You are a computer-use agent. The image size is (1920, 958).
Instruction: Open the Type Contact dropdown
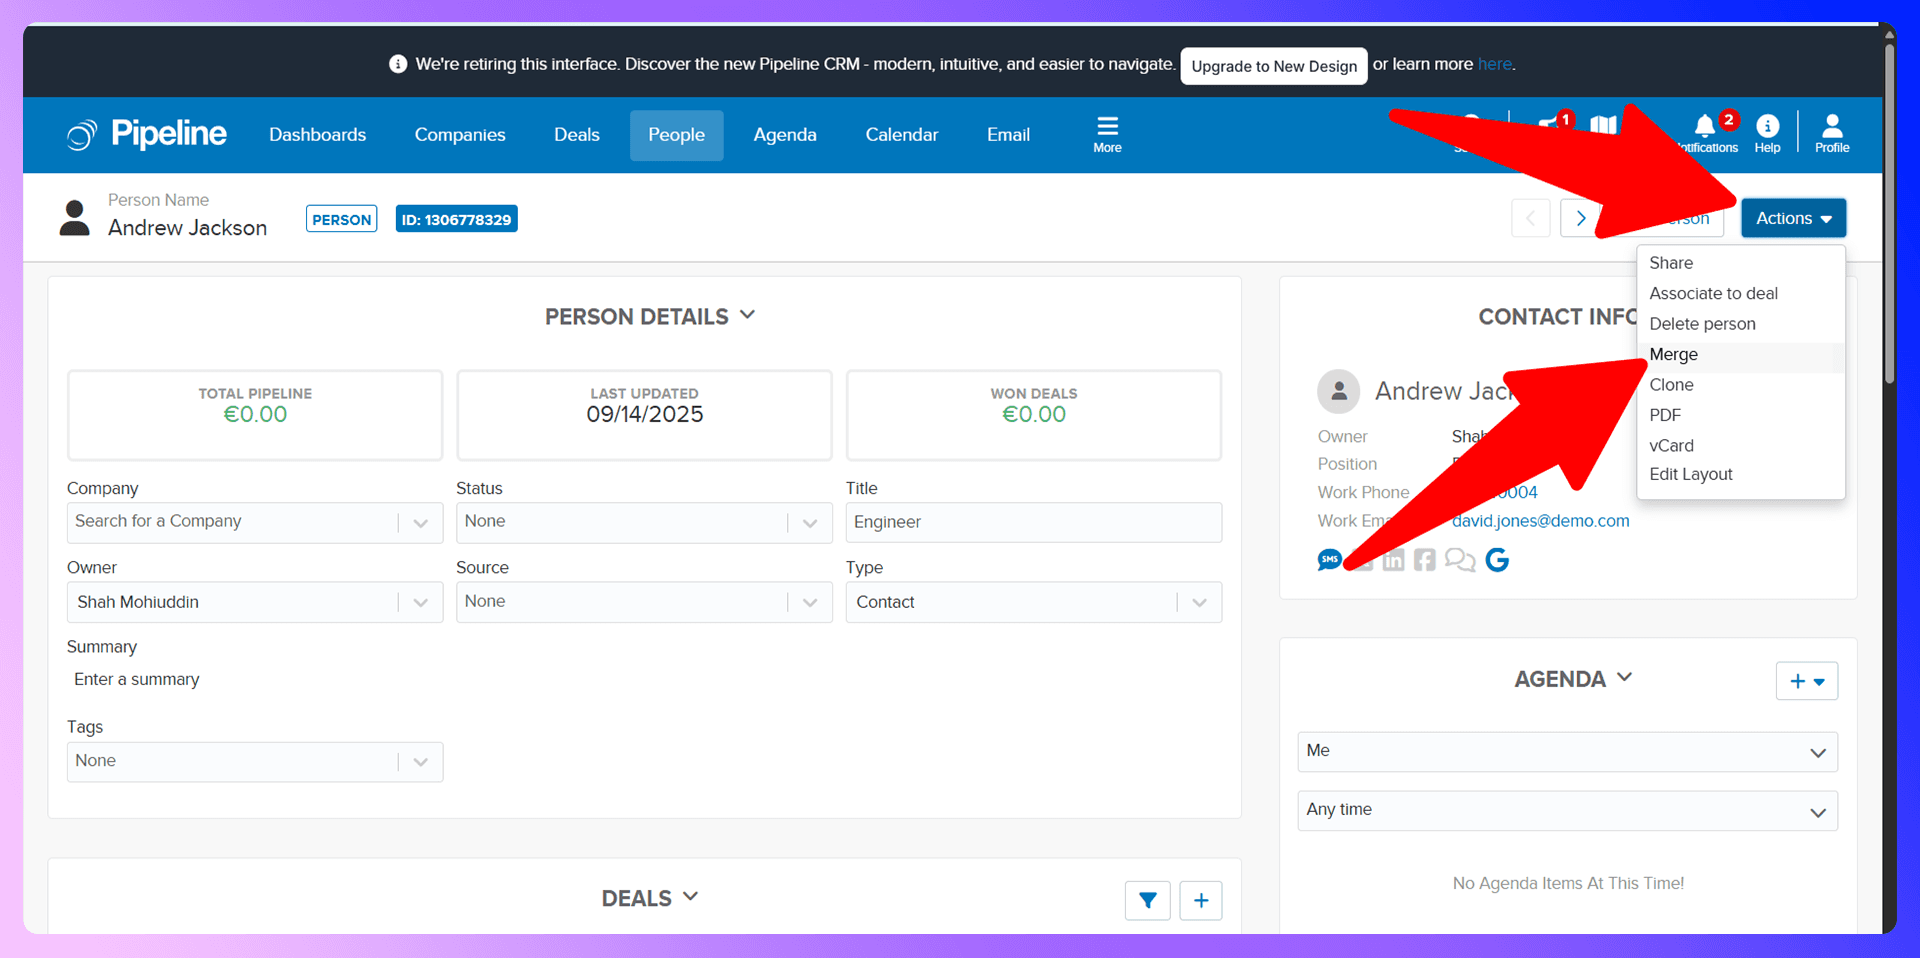1034,602
